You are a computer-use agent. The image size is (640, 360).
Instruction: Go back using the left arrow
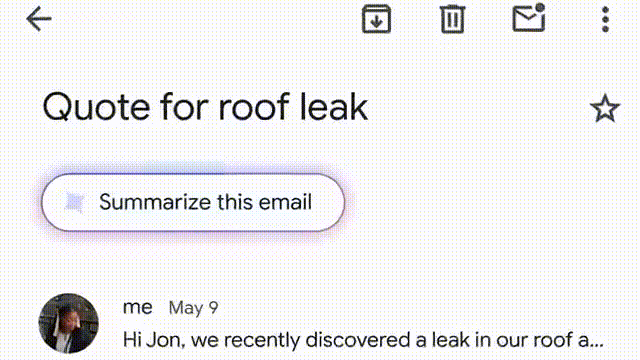click(39, 19)
